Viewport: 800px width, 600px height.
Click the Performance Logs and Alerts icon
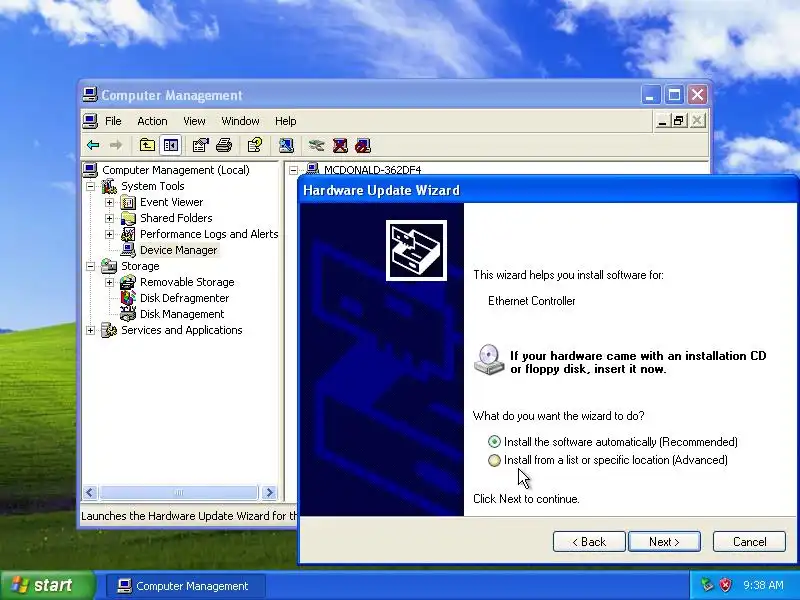(x=128, y=234)
